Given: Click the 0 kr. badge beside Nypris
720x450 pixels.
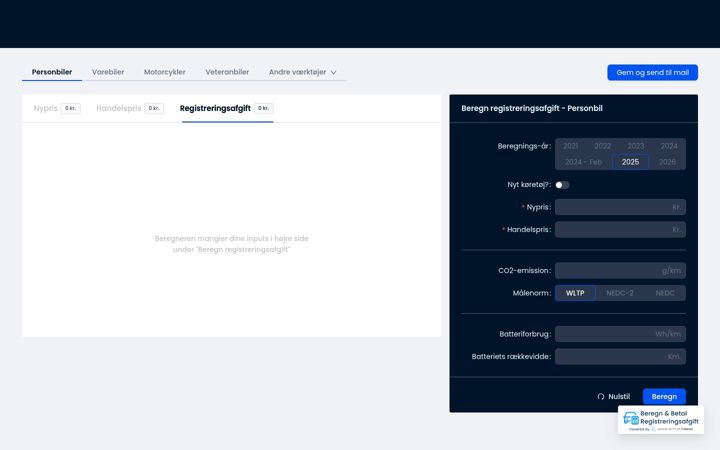Looking at the screenshot, I should (x=70, y=108).
